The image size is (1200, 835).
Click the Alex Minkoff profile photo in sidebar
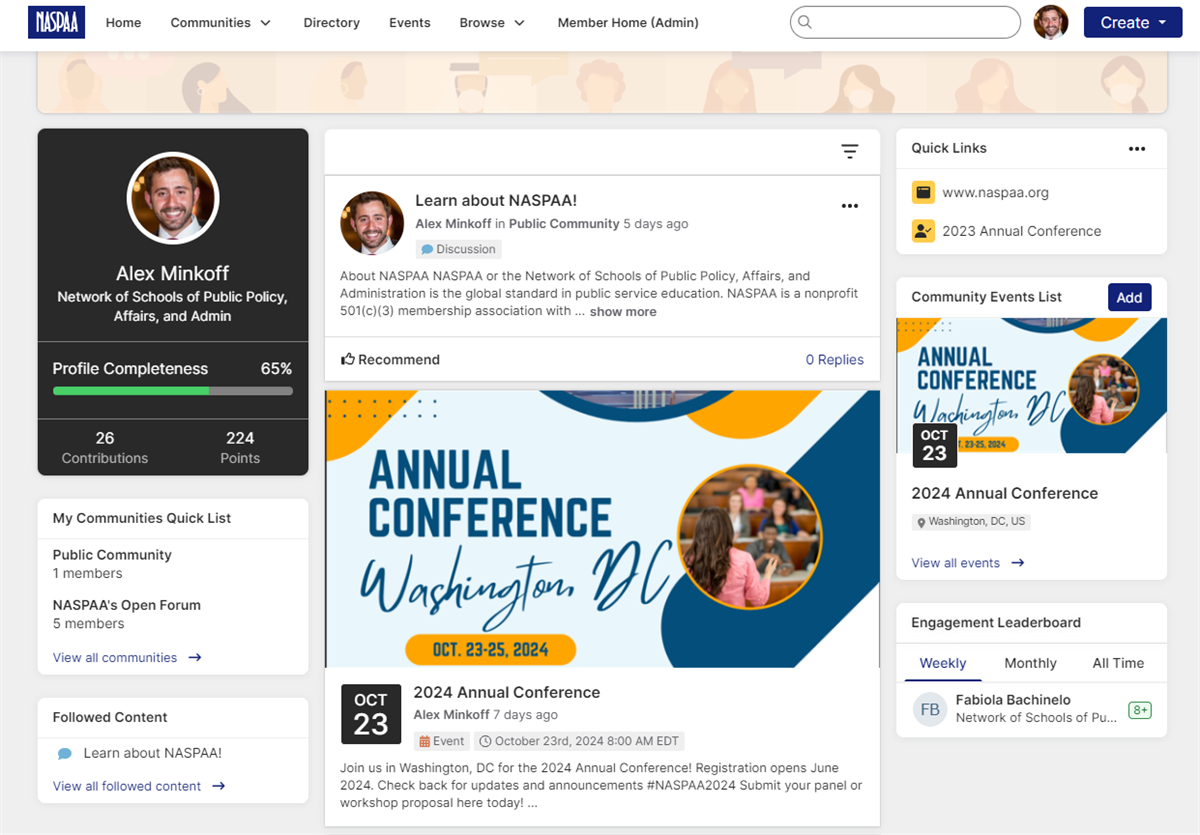tap(173, 198)
